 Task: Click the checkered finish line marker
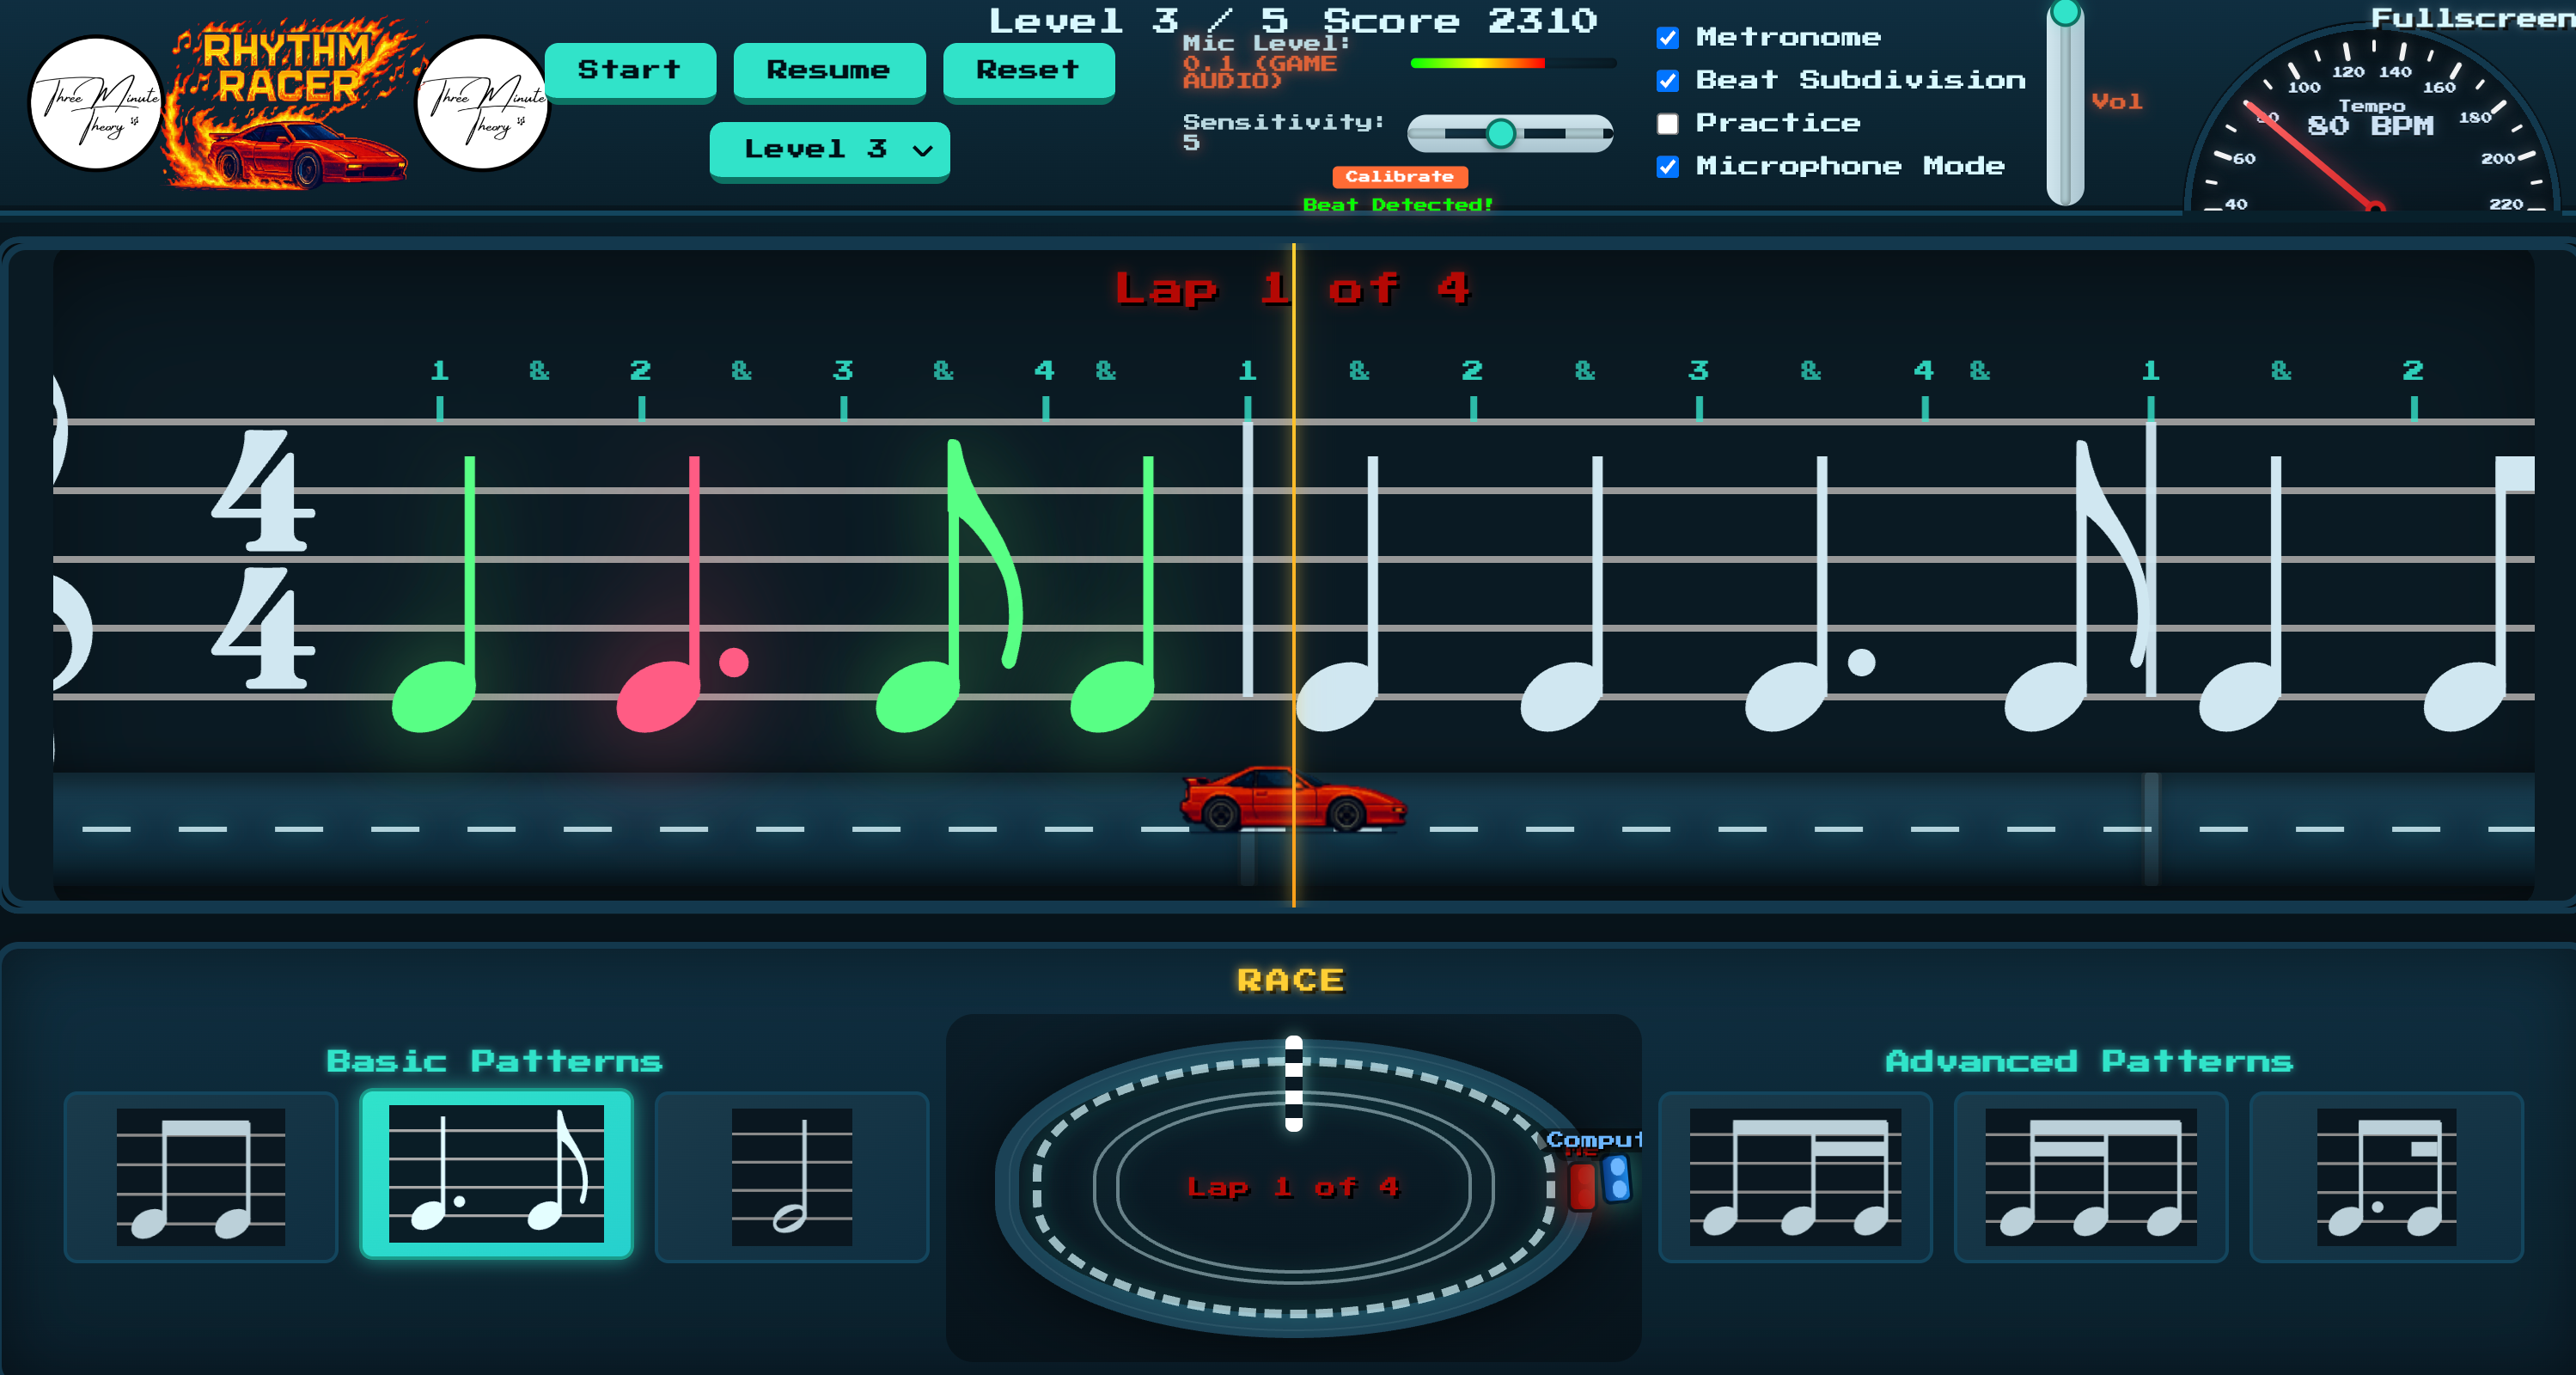1293,1084
